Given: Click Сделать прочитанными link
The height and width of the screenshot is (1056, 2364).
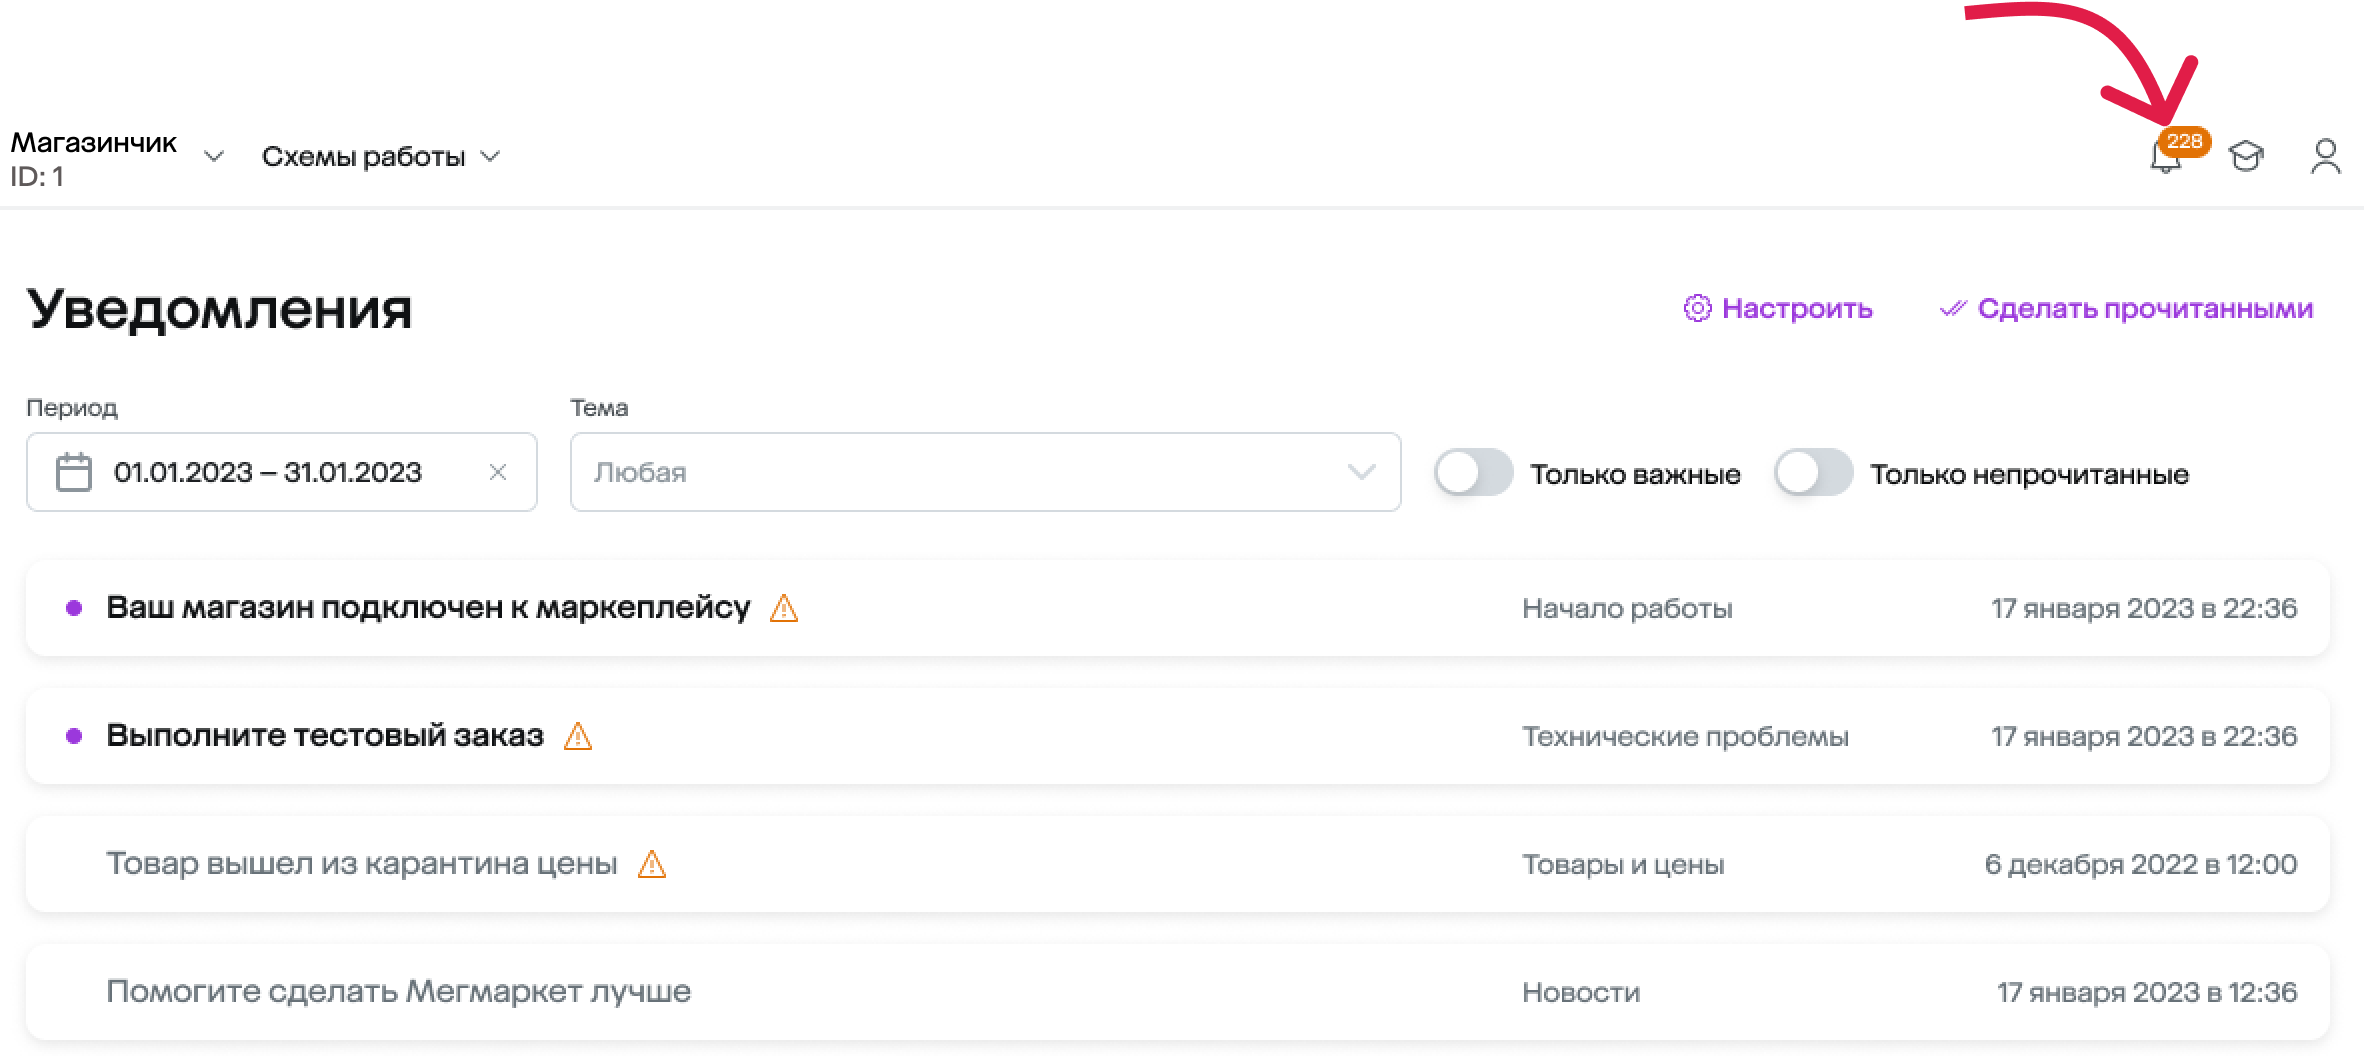Looking at the screenshot, I should (2144, 308).
